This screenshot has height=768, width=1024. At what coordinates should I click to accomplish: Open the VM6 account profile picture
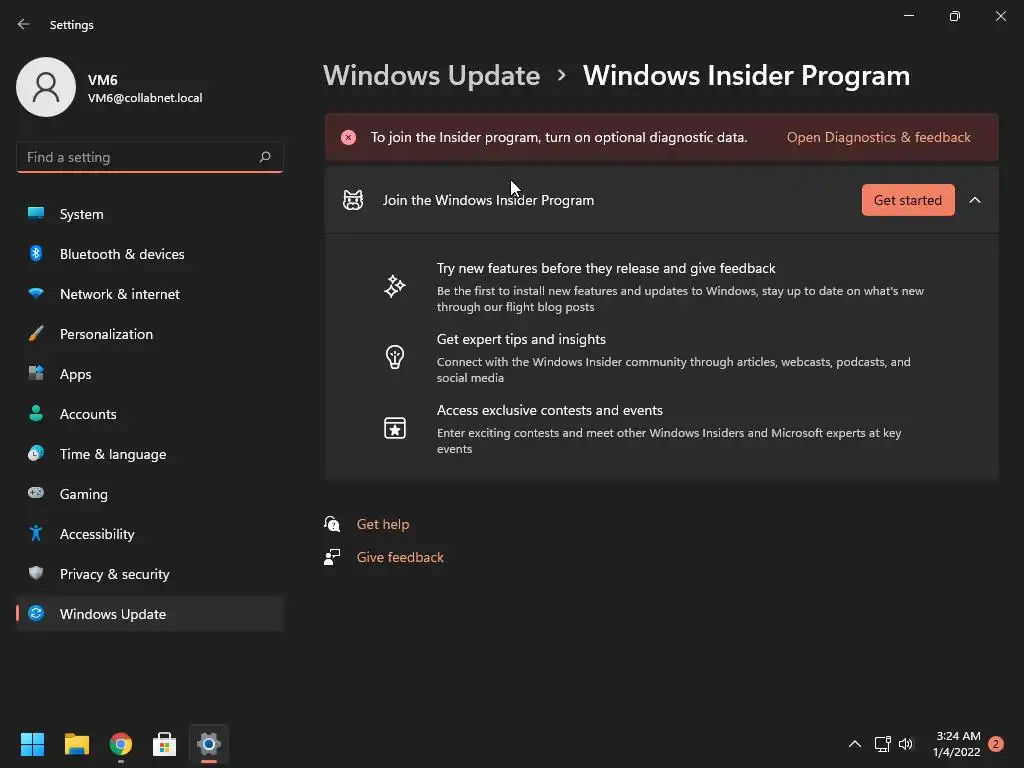click(46, 87)
